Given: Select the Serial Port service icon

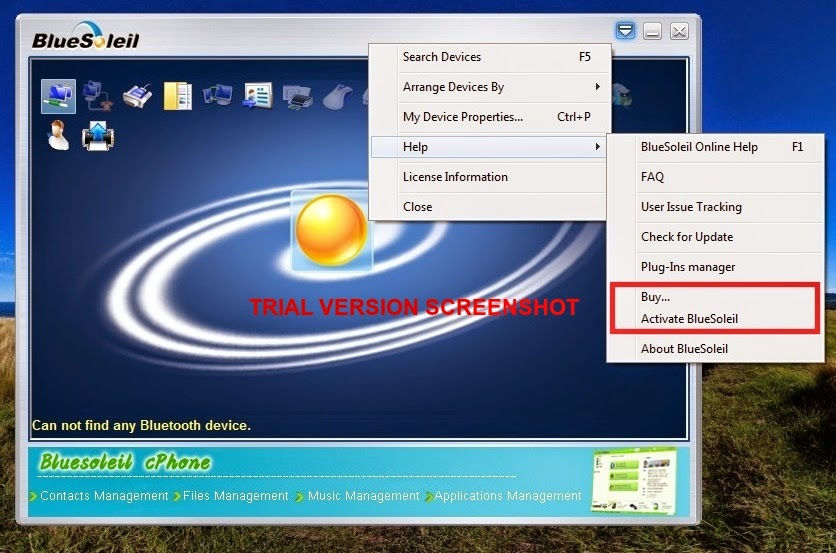Looking at the screenshot, I should 137,96.
